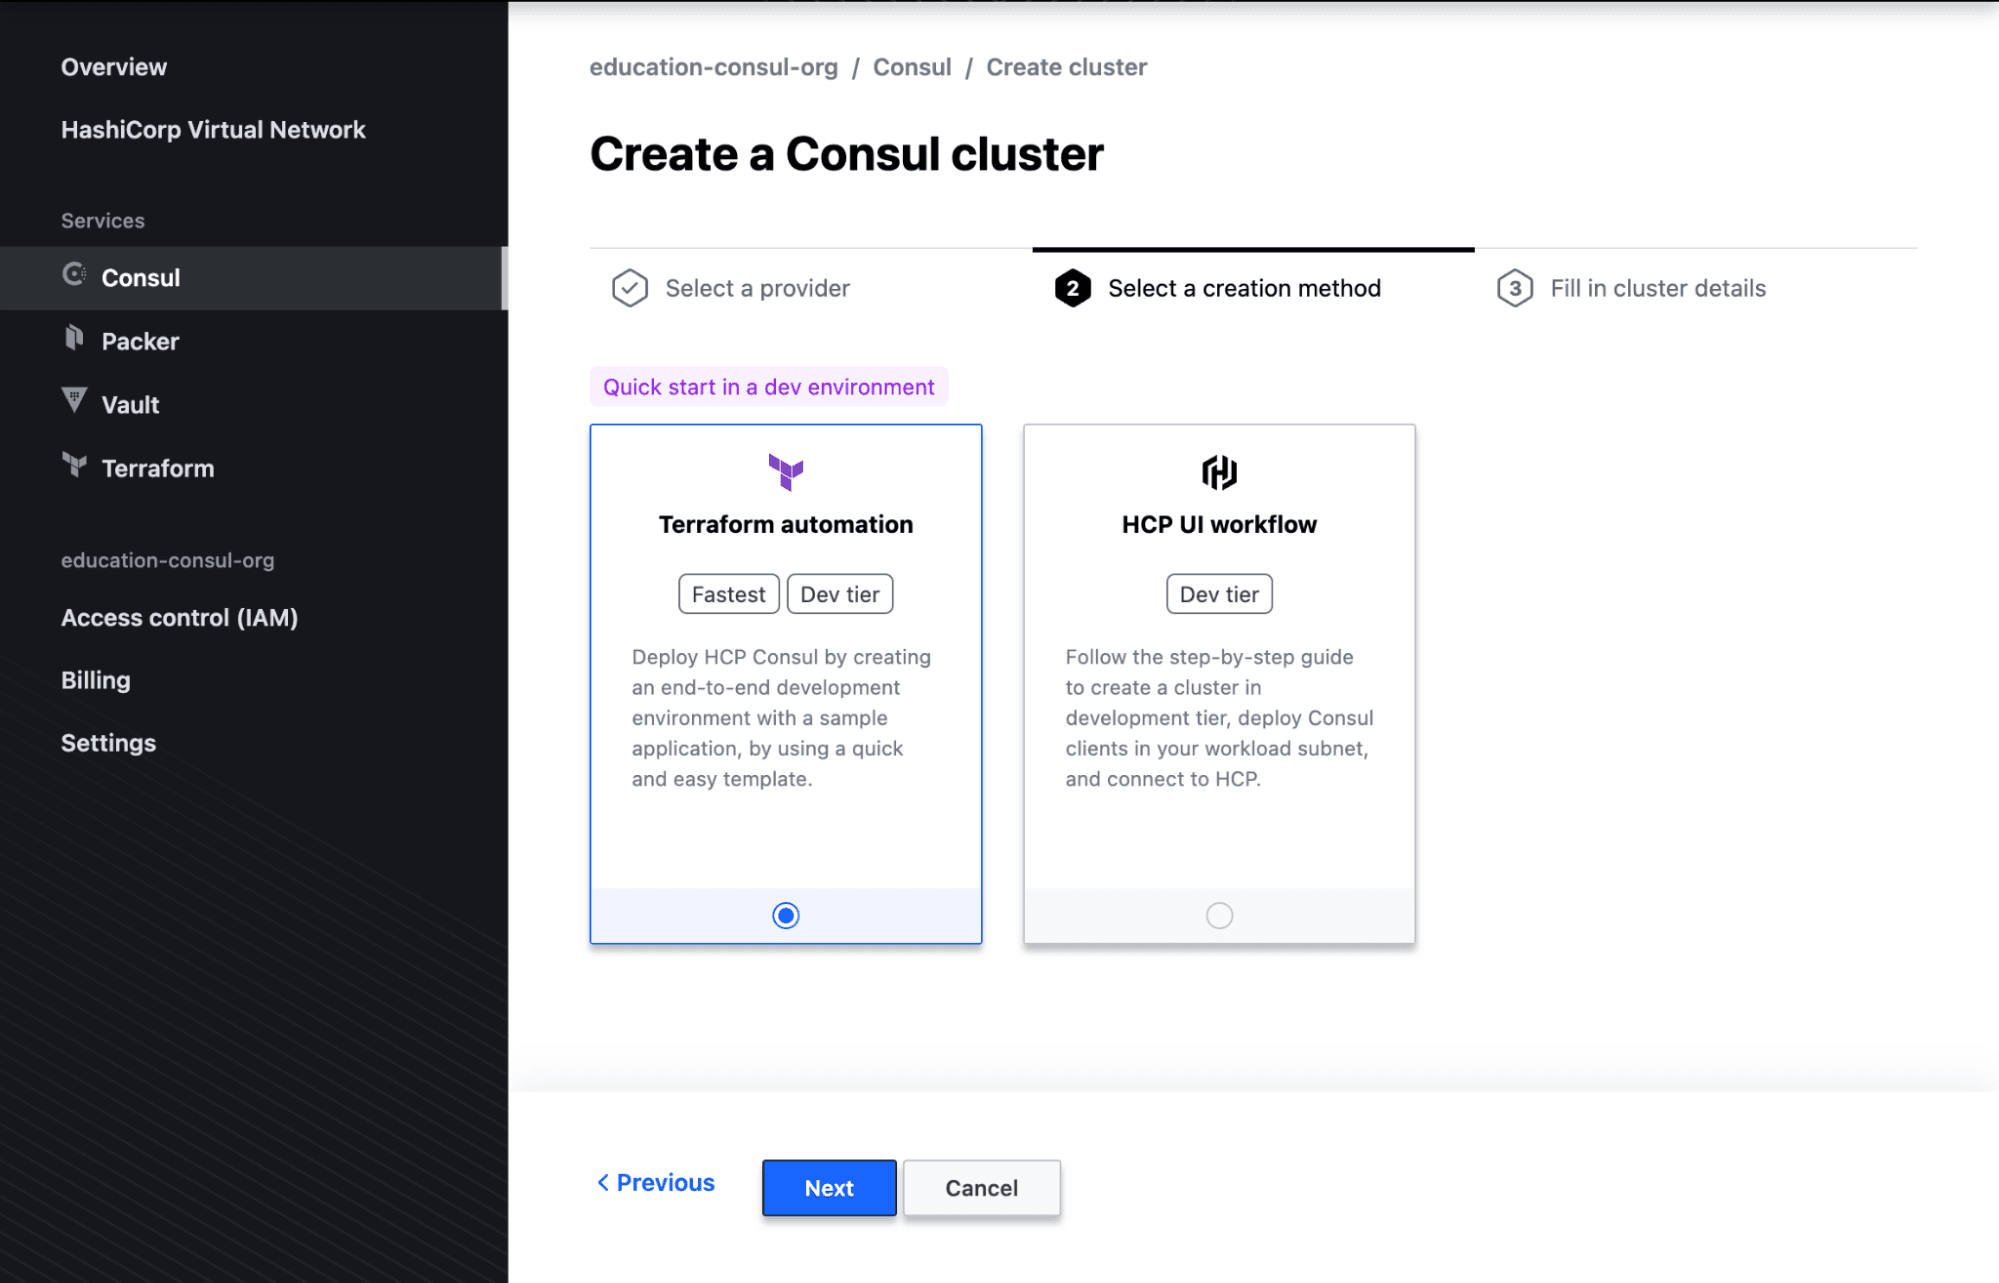Click the checkmark icon on Select a provider
This screenshot has width=1999, height=1283.
(x=627, y=288)
